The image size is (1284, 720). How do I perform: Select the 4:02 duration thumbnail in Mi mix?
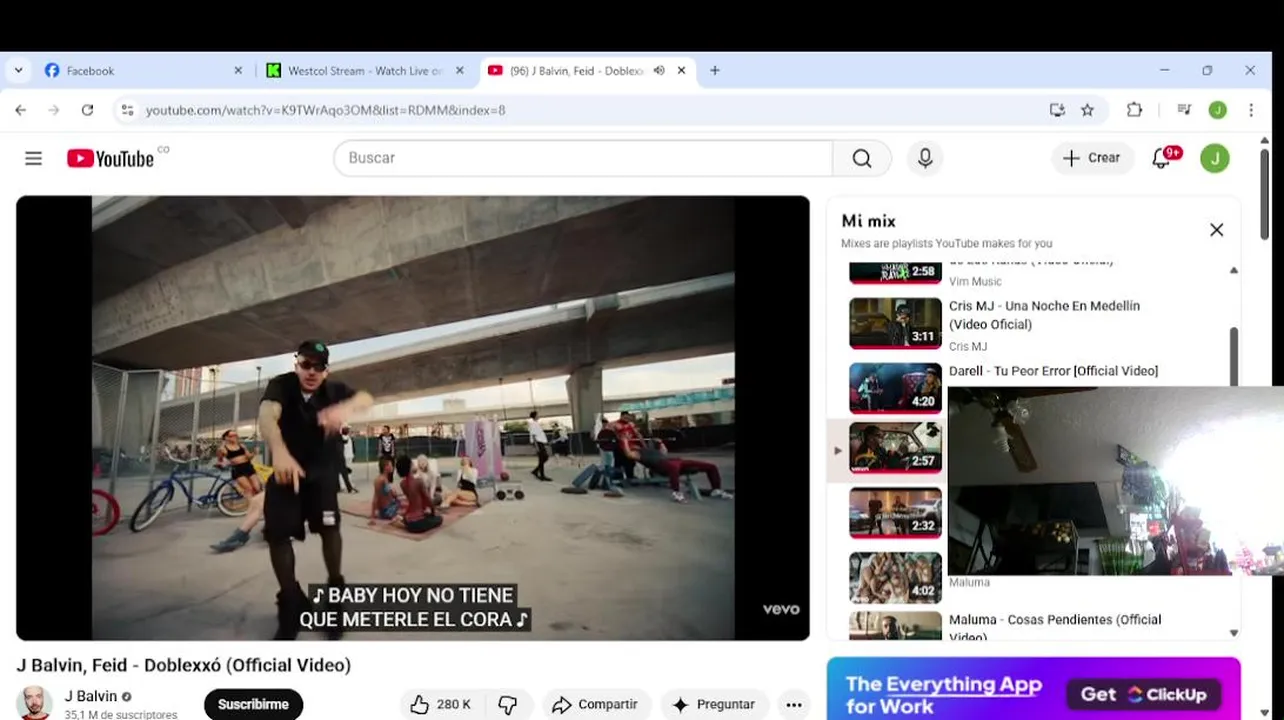click(895, 578)
